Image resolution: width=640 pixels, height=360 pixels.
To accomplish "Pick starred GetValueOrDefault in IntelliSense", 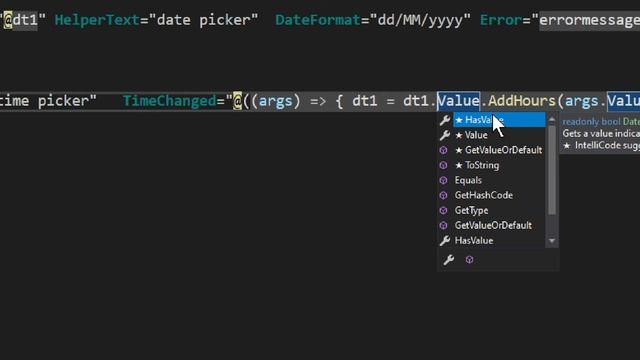I will [499, 150].
